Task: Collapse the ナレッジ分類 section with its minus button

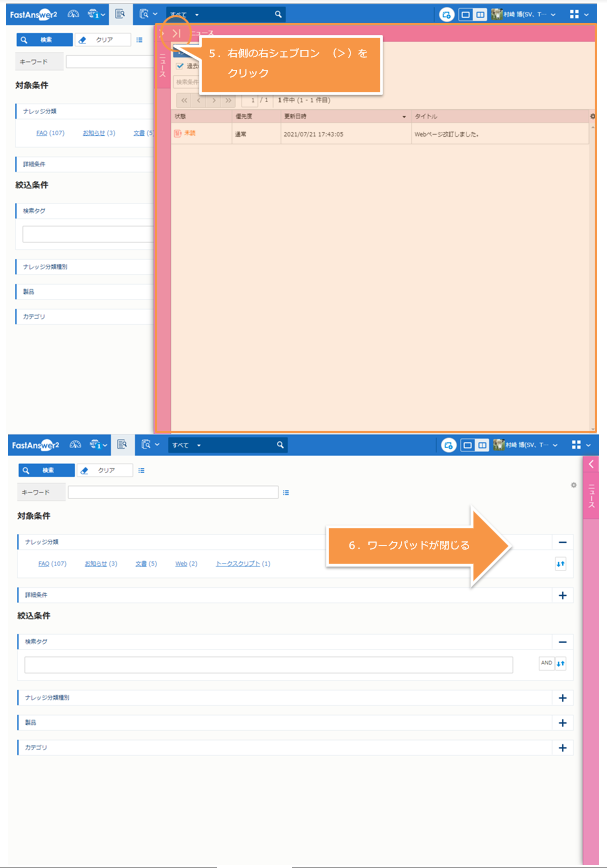Action: pyautogui.click(x=563, y=542)
